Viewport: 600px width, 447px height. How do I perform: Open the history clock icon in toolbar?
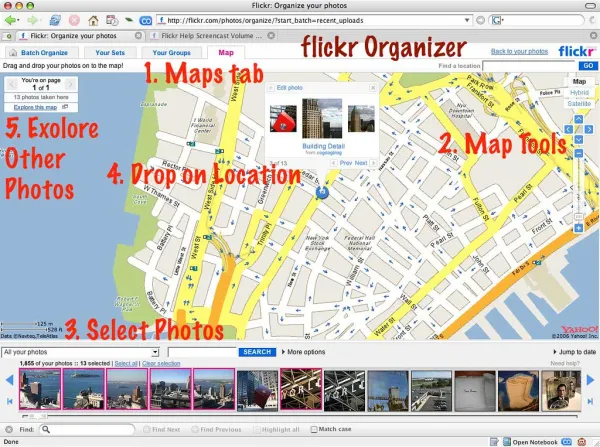click(112, 20)
